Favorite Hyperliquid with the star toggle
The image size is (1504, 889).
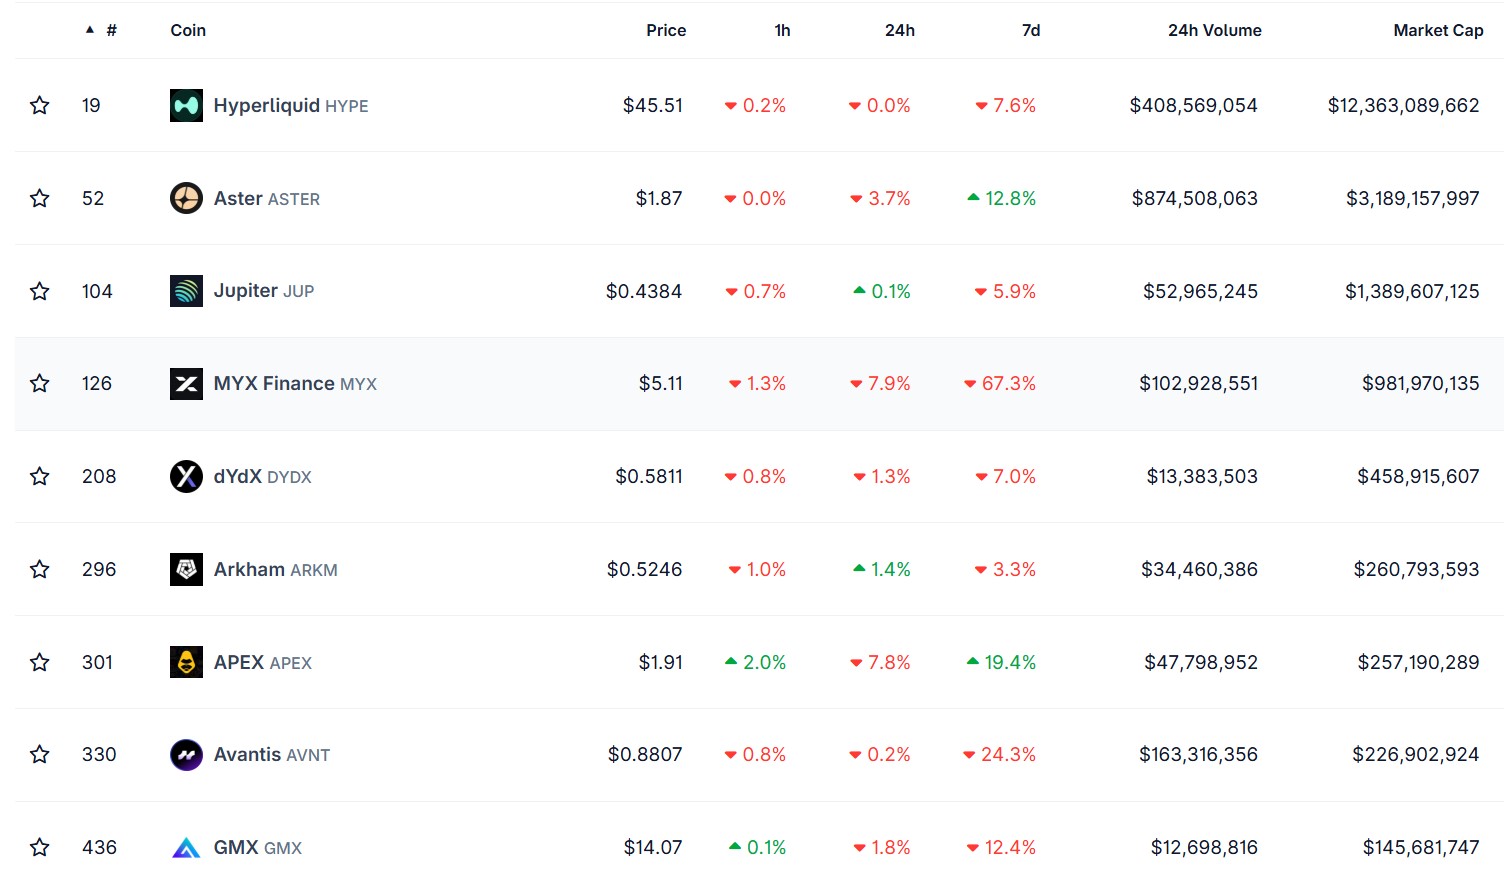pyautogui.click(x=40, y=106)
